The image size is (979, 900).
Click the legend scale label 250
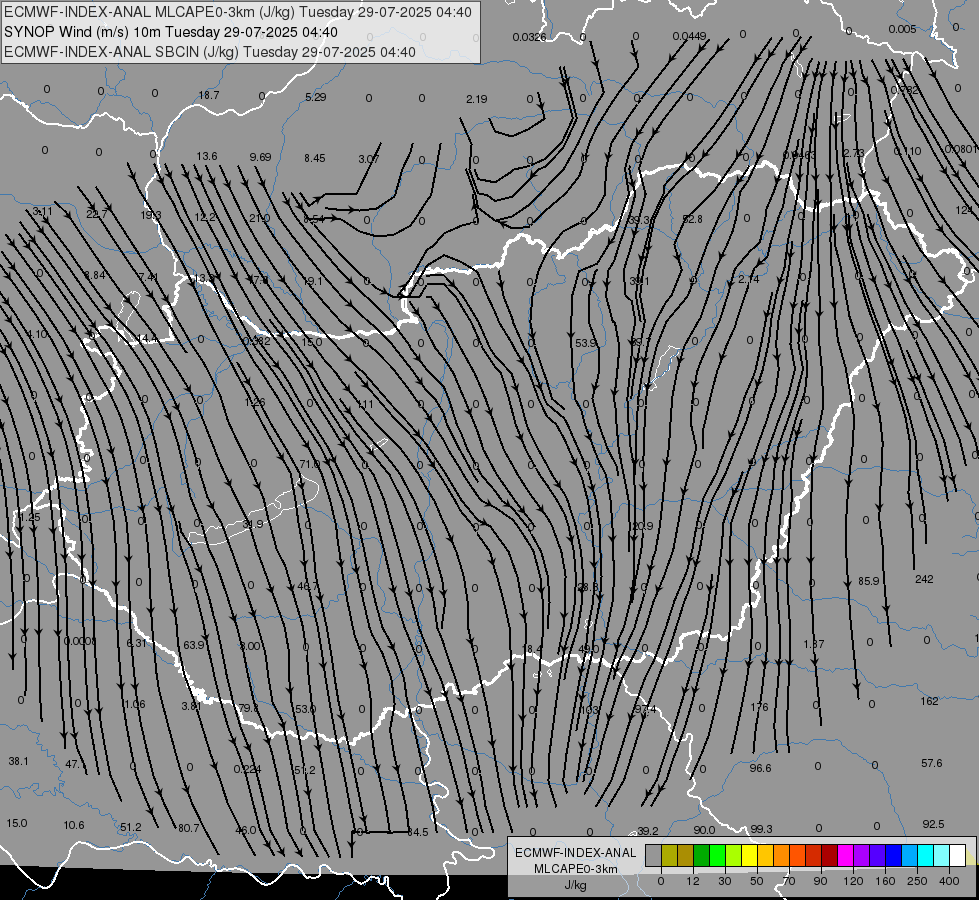[x=917, y=881]
